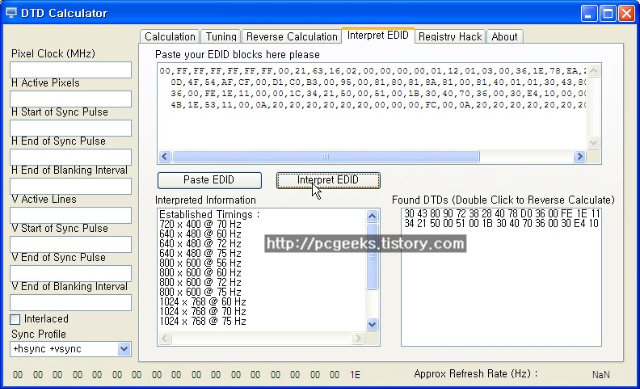Click the H End of Sync Pulse field
The image size is (640, 389).
pyautogui.click(x=71, y=157)
